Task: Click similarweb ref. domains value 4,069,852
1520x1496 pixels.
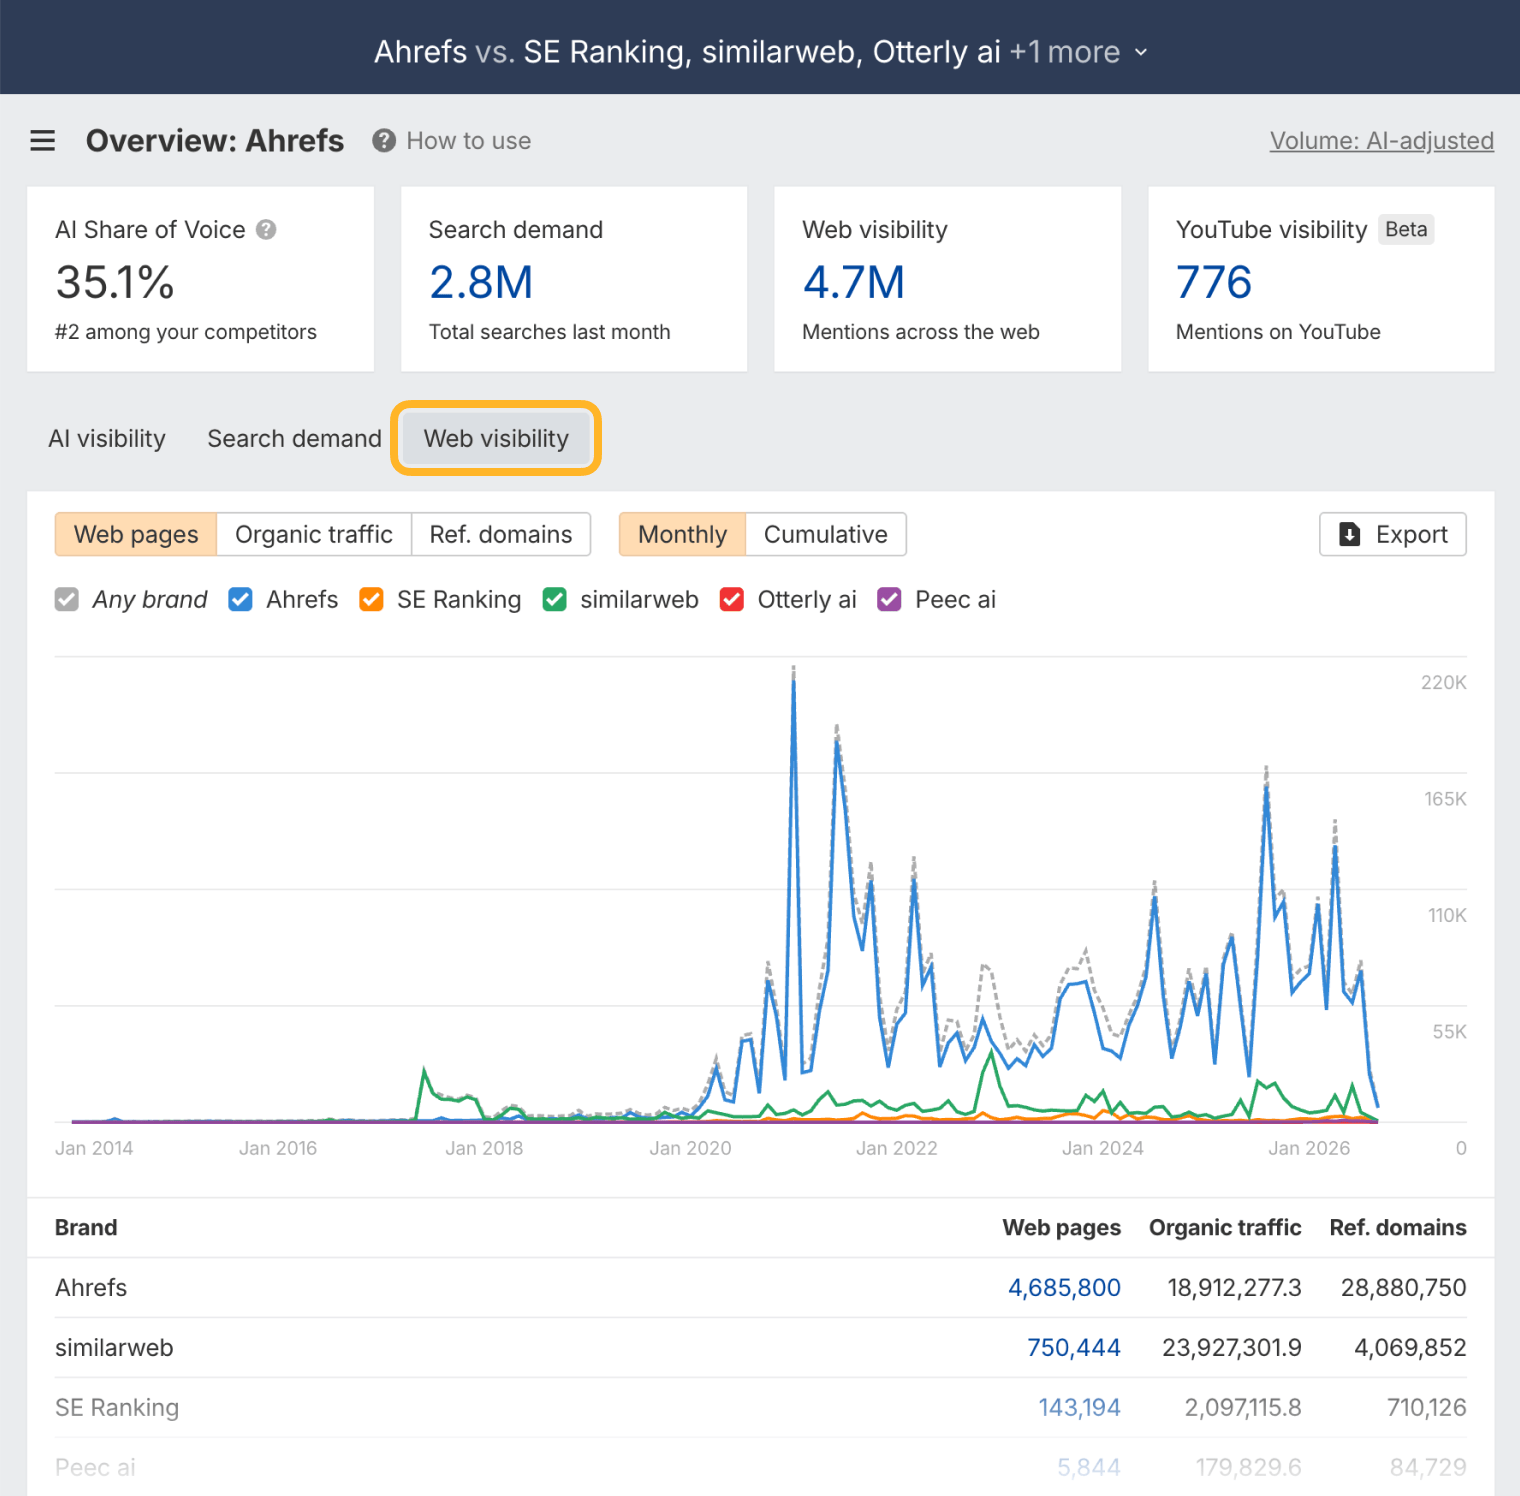Action: click(x=1410, y=1347)
